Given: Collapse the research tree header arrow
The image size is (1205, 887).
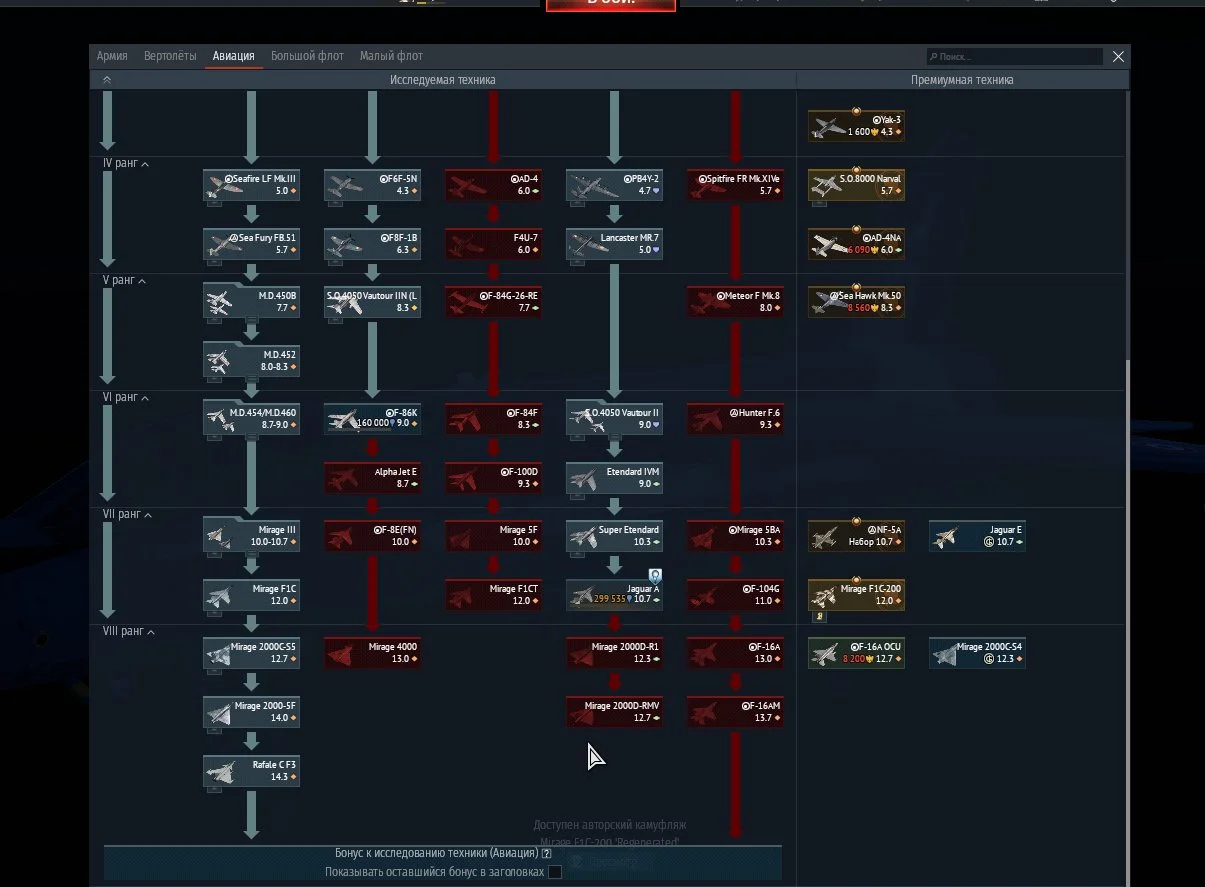Looking at the screenshot, I should 107,80.
